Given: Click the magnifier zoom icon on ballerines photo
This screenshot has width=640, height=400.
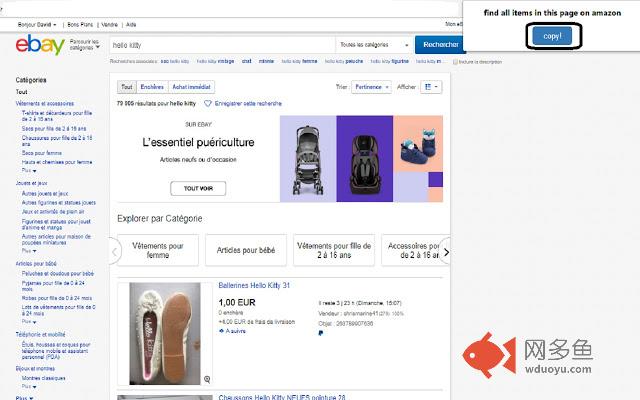Looking at the screenshot, I should (x=207, y=379).
